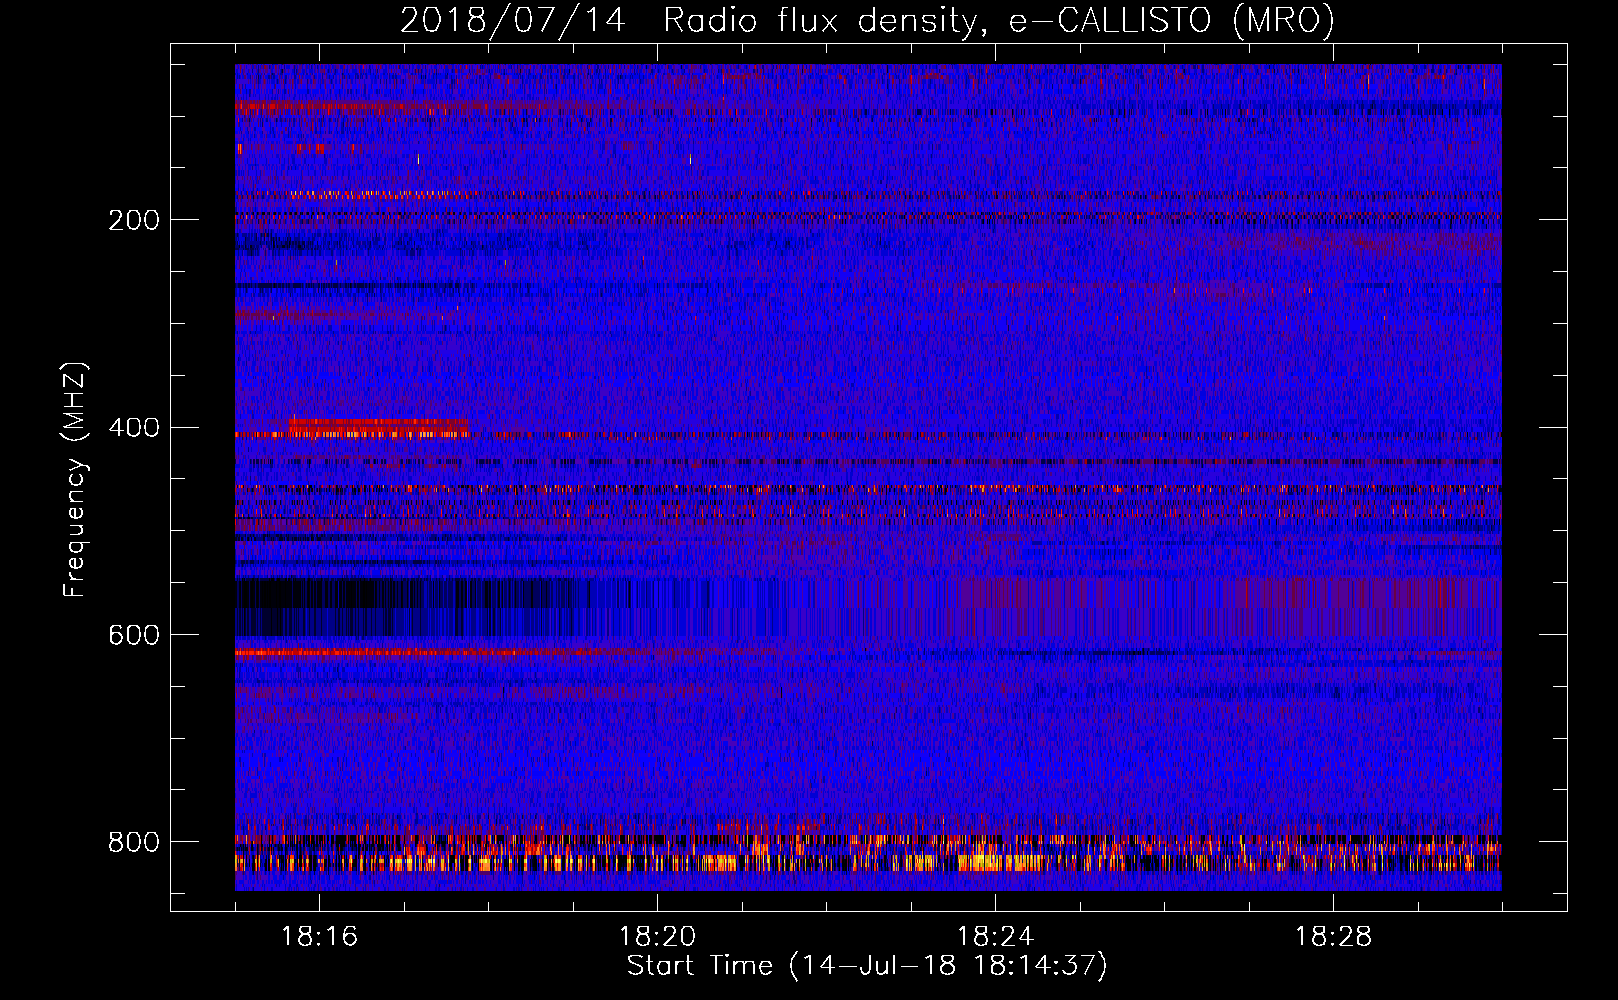
Task: Click the 18:20 time tick label
Action: click(x=657, y=937)
